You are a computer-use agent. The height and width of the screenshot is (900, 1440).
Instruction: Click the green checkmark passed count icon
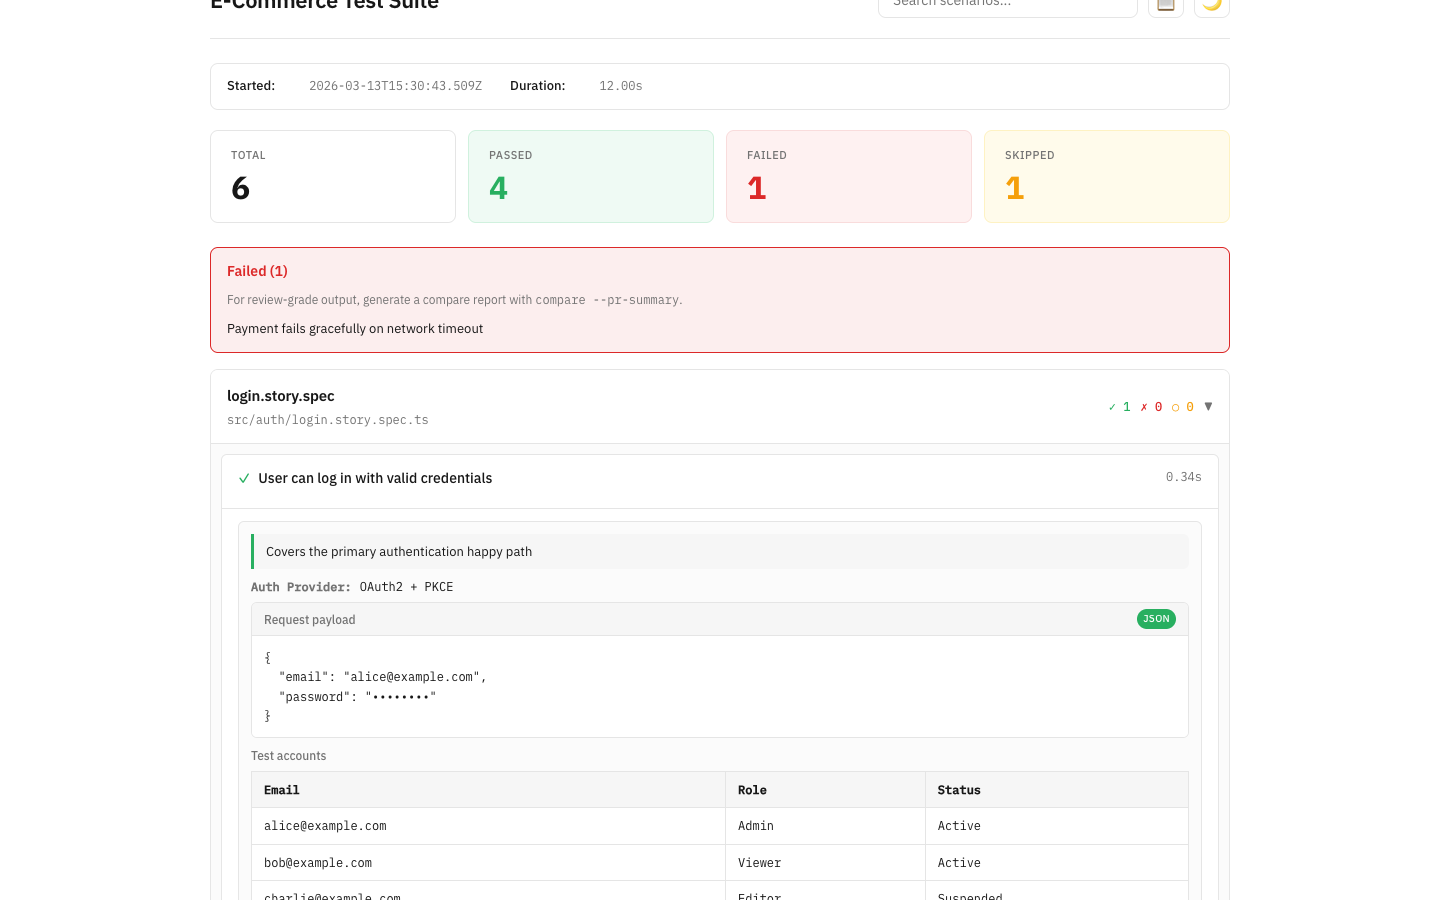point(1111,406)
